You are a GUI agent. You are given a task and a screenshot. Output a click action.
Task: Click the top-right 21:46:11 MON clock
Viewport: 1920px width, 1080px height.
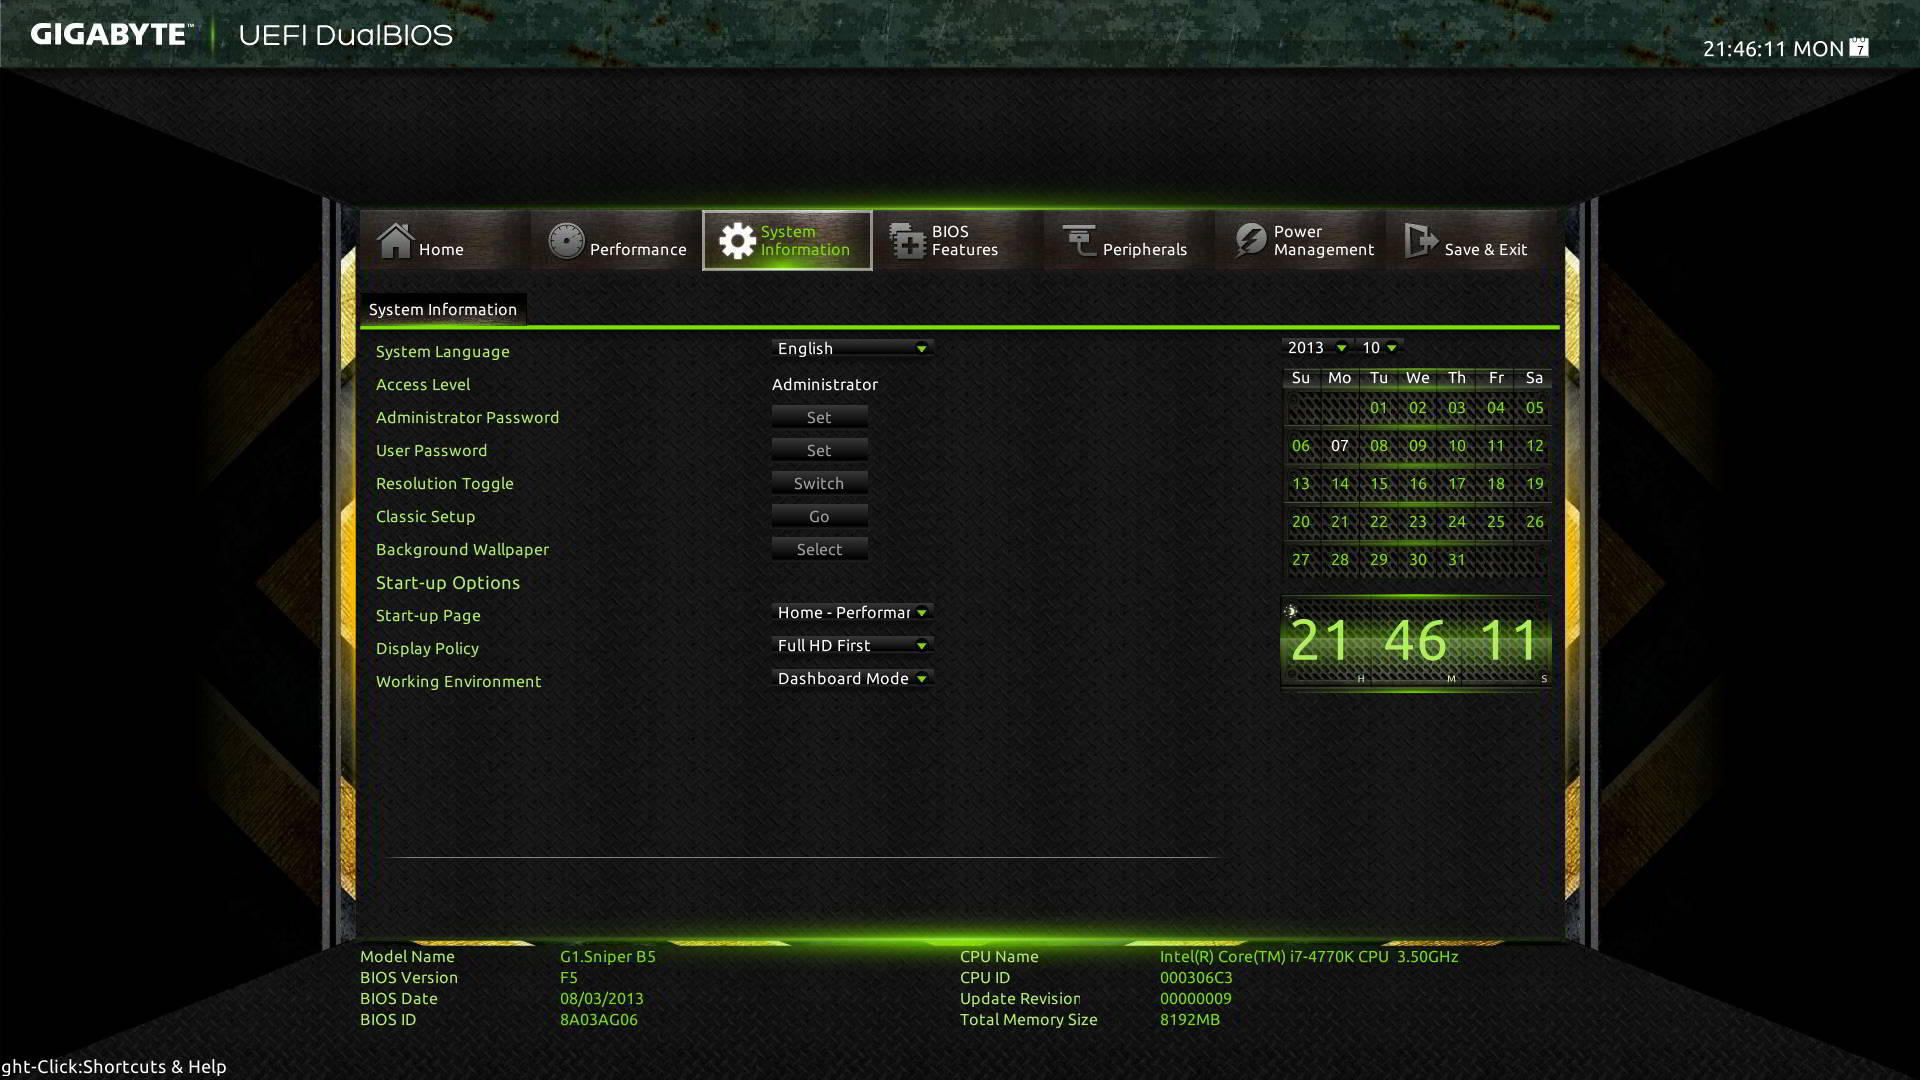[1773, 48]
